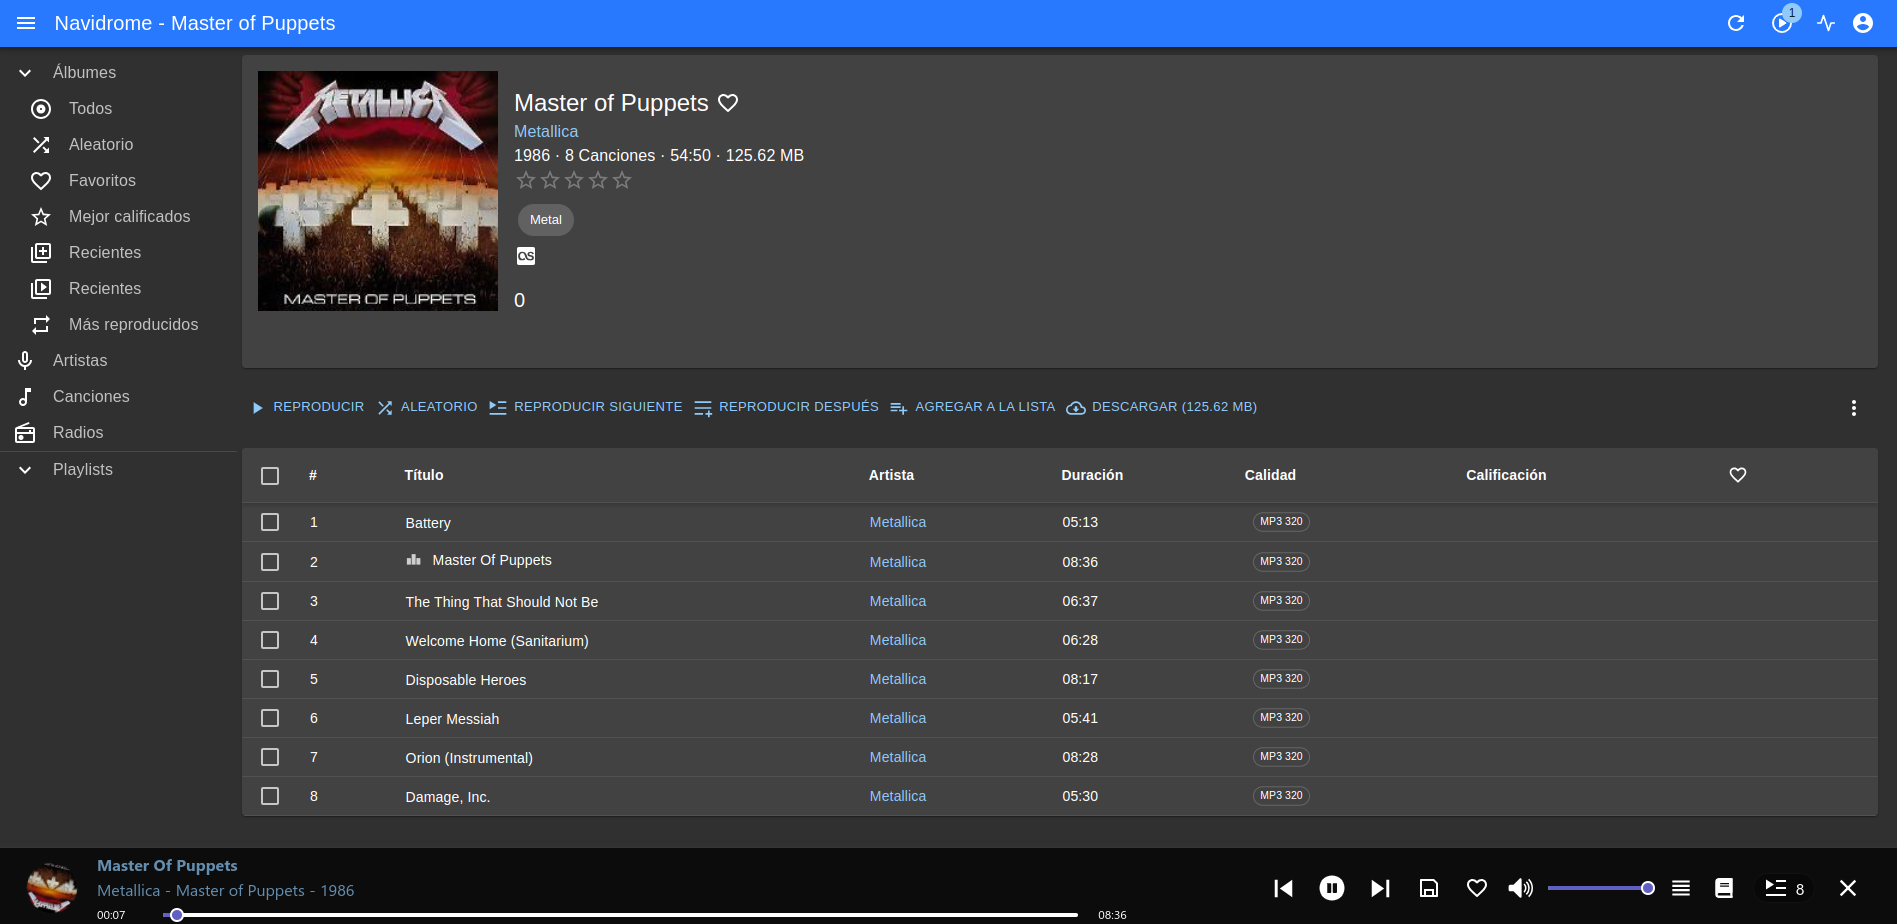Toggle the select-all tracks header checkbox
1897x924 pixels.
[x=270, y=476]
